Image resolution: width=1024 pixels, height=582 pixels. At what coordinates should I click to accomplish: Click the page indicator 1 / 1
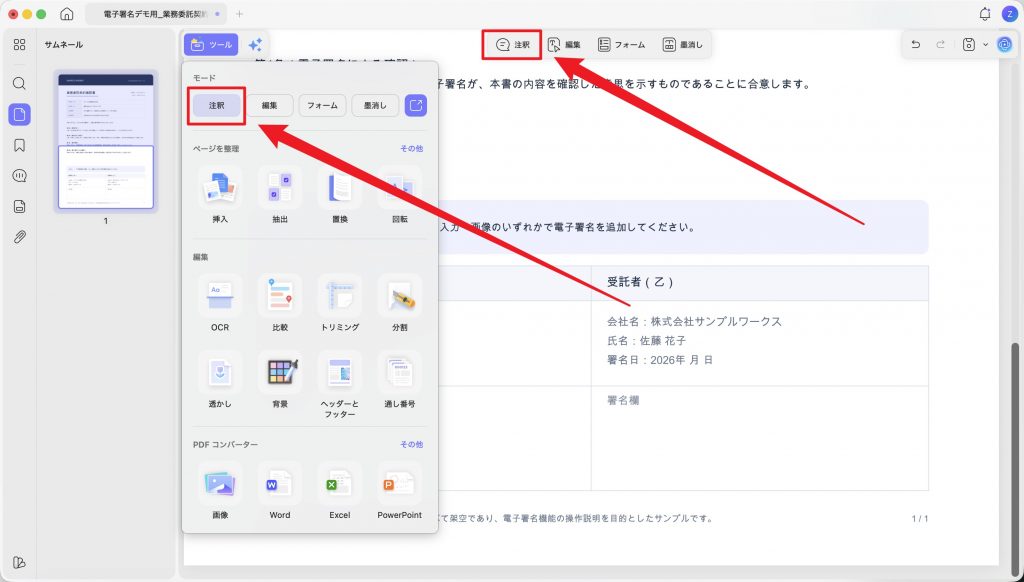point(920,519)
